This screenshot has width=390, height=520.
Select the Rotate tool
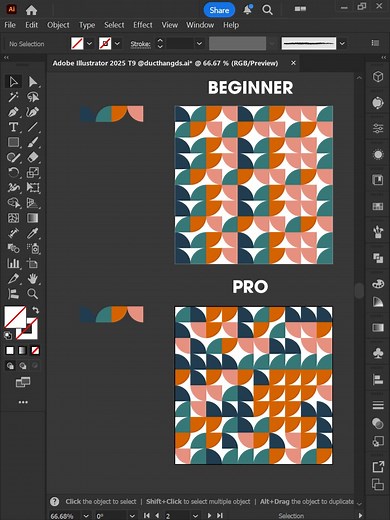click(x=13, y=172)
